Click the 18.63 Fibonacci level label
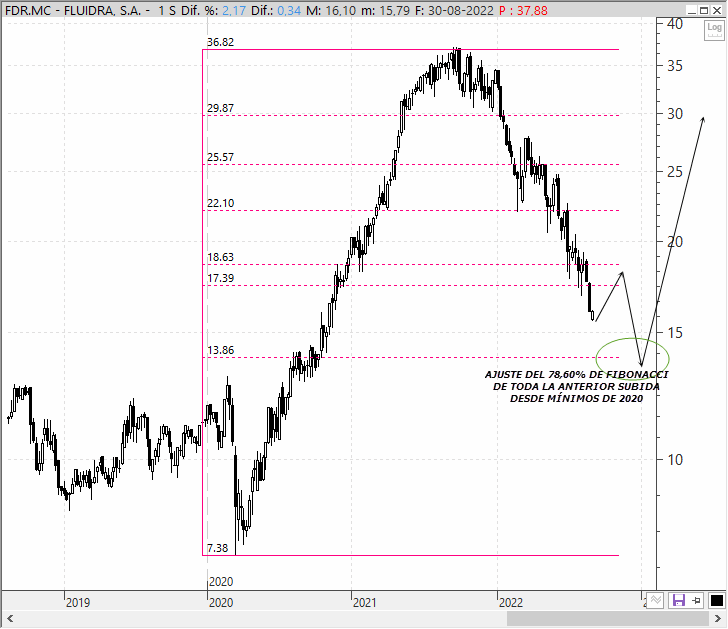 tap(221, 257)
